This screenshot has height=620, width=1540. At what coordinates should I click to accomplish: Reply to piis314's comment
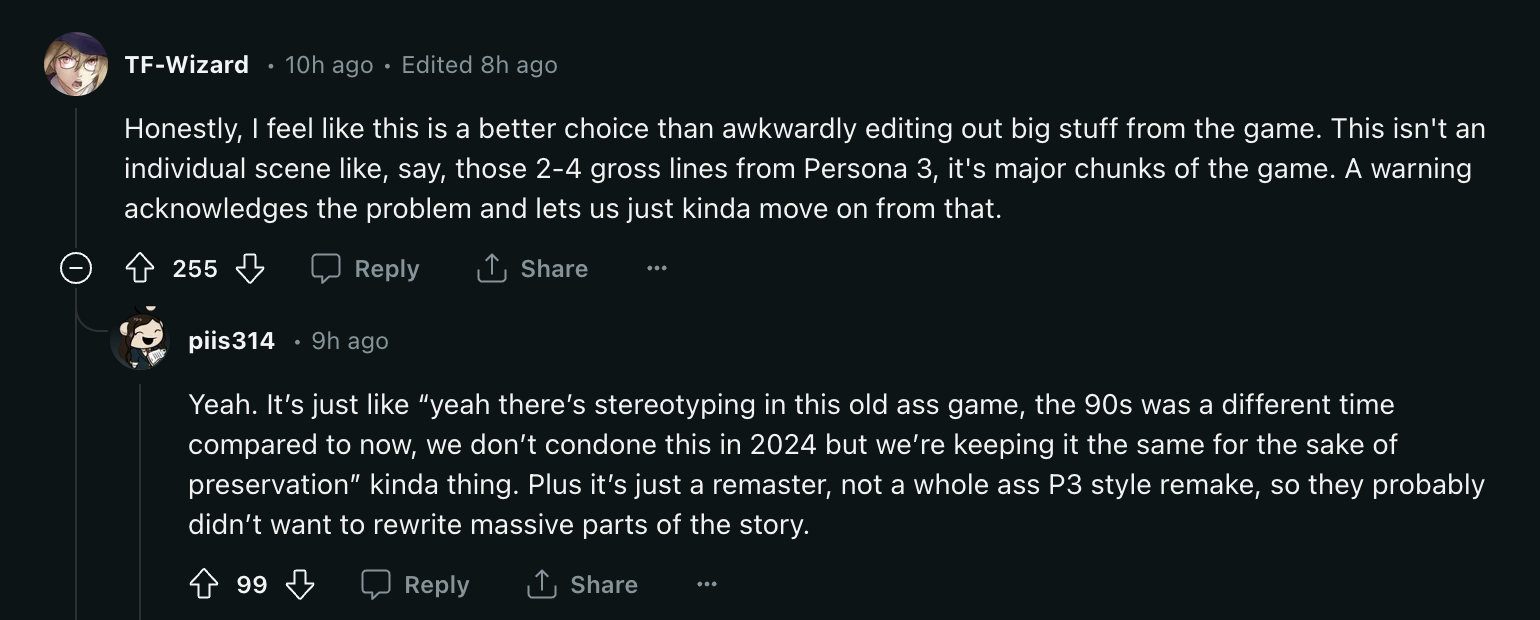click(x=415, y=585)
